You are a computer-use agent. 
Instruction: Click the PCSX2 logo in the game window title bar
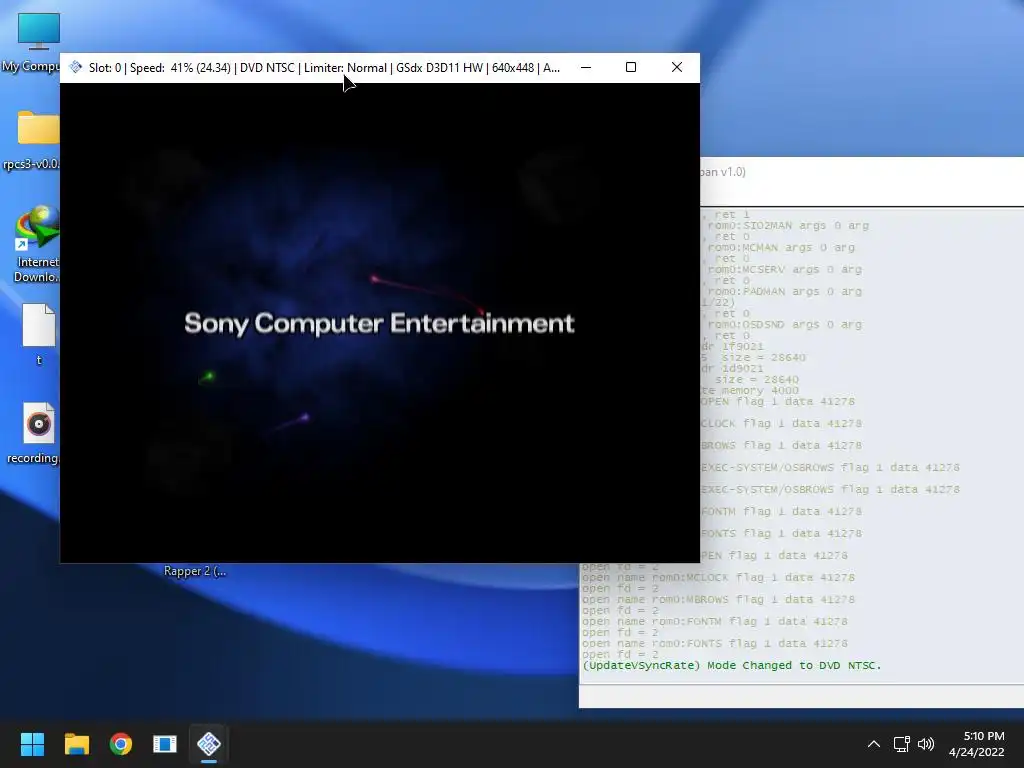click(76, 67)
